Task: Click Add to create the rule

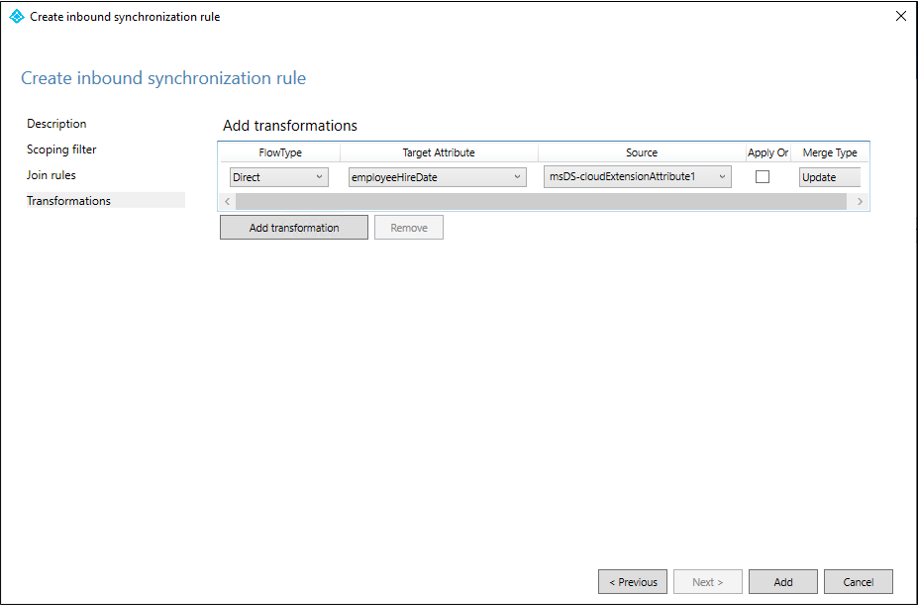Action: coord(782,581)
